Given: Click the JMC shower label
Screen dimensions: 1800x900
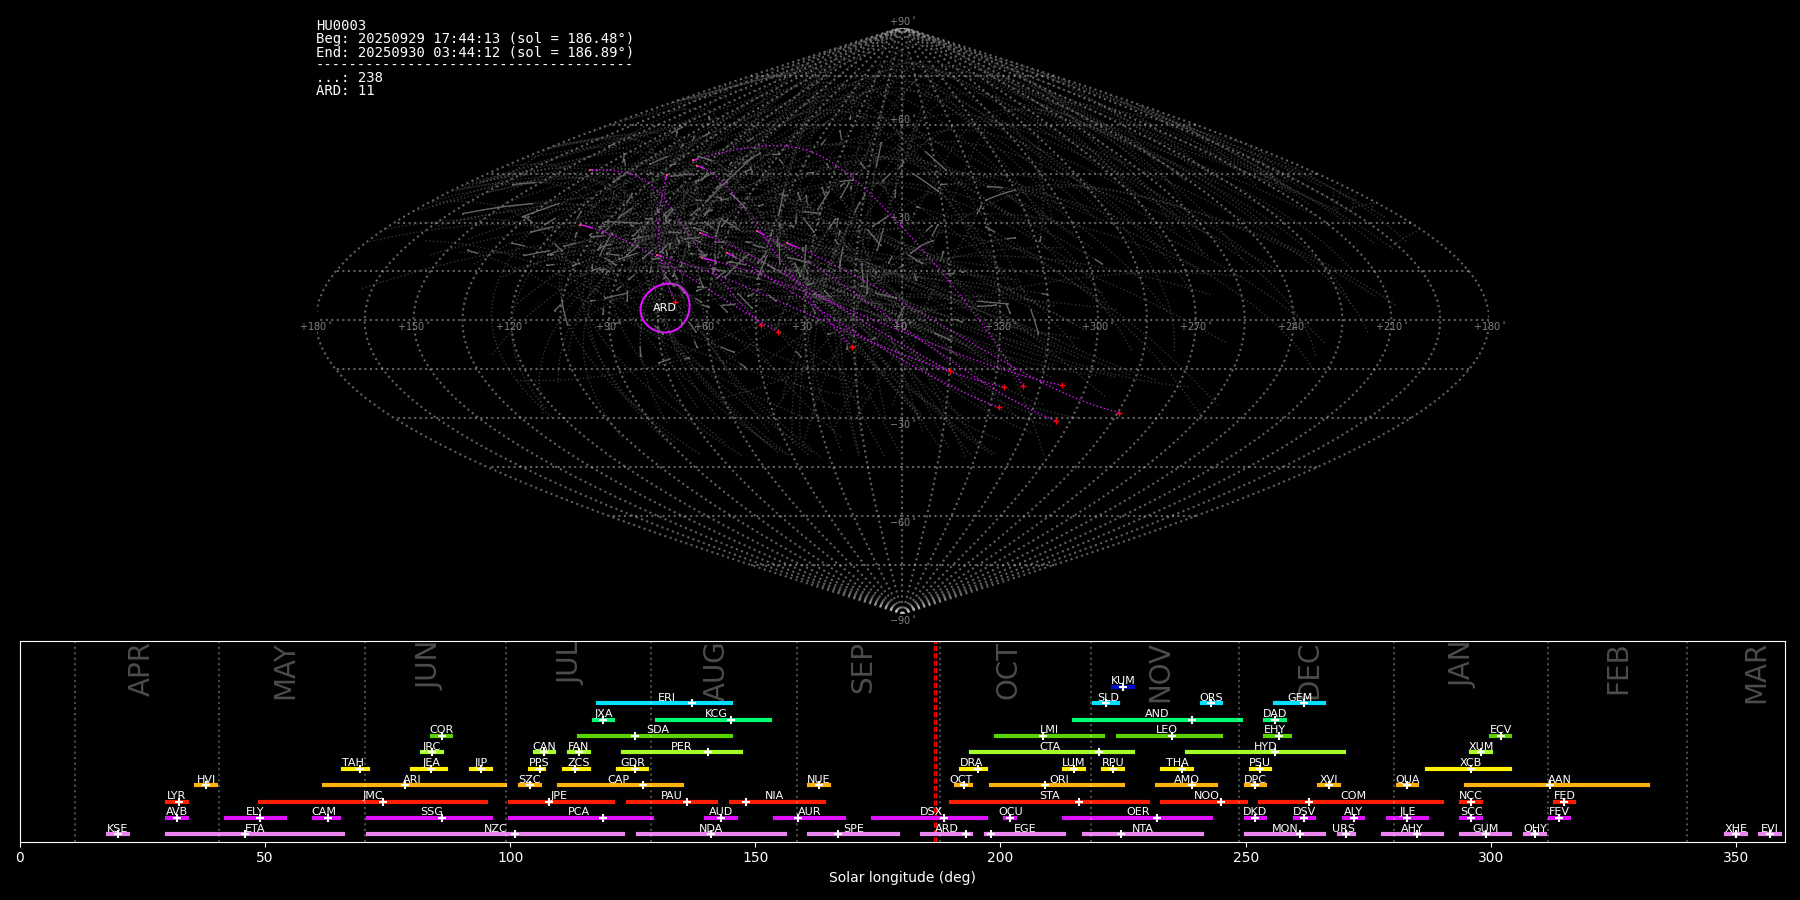Looking at the screenshot, I should (373, 796).
